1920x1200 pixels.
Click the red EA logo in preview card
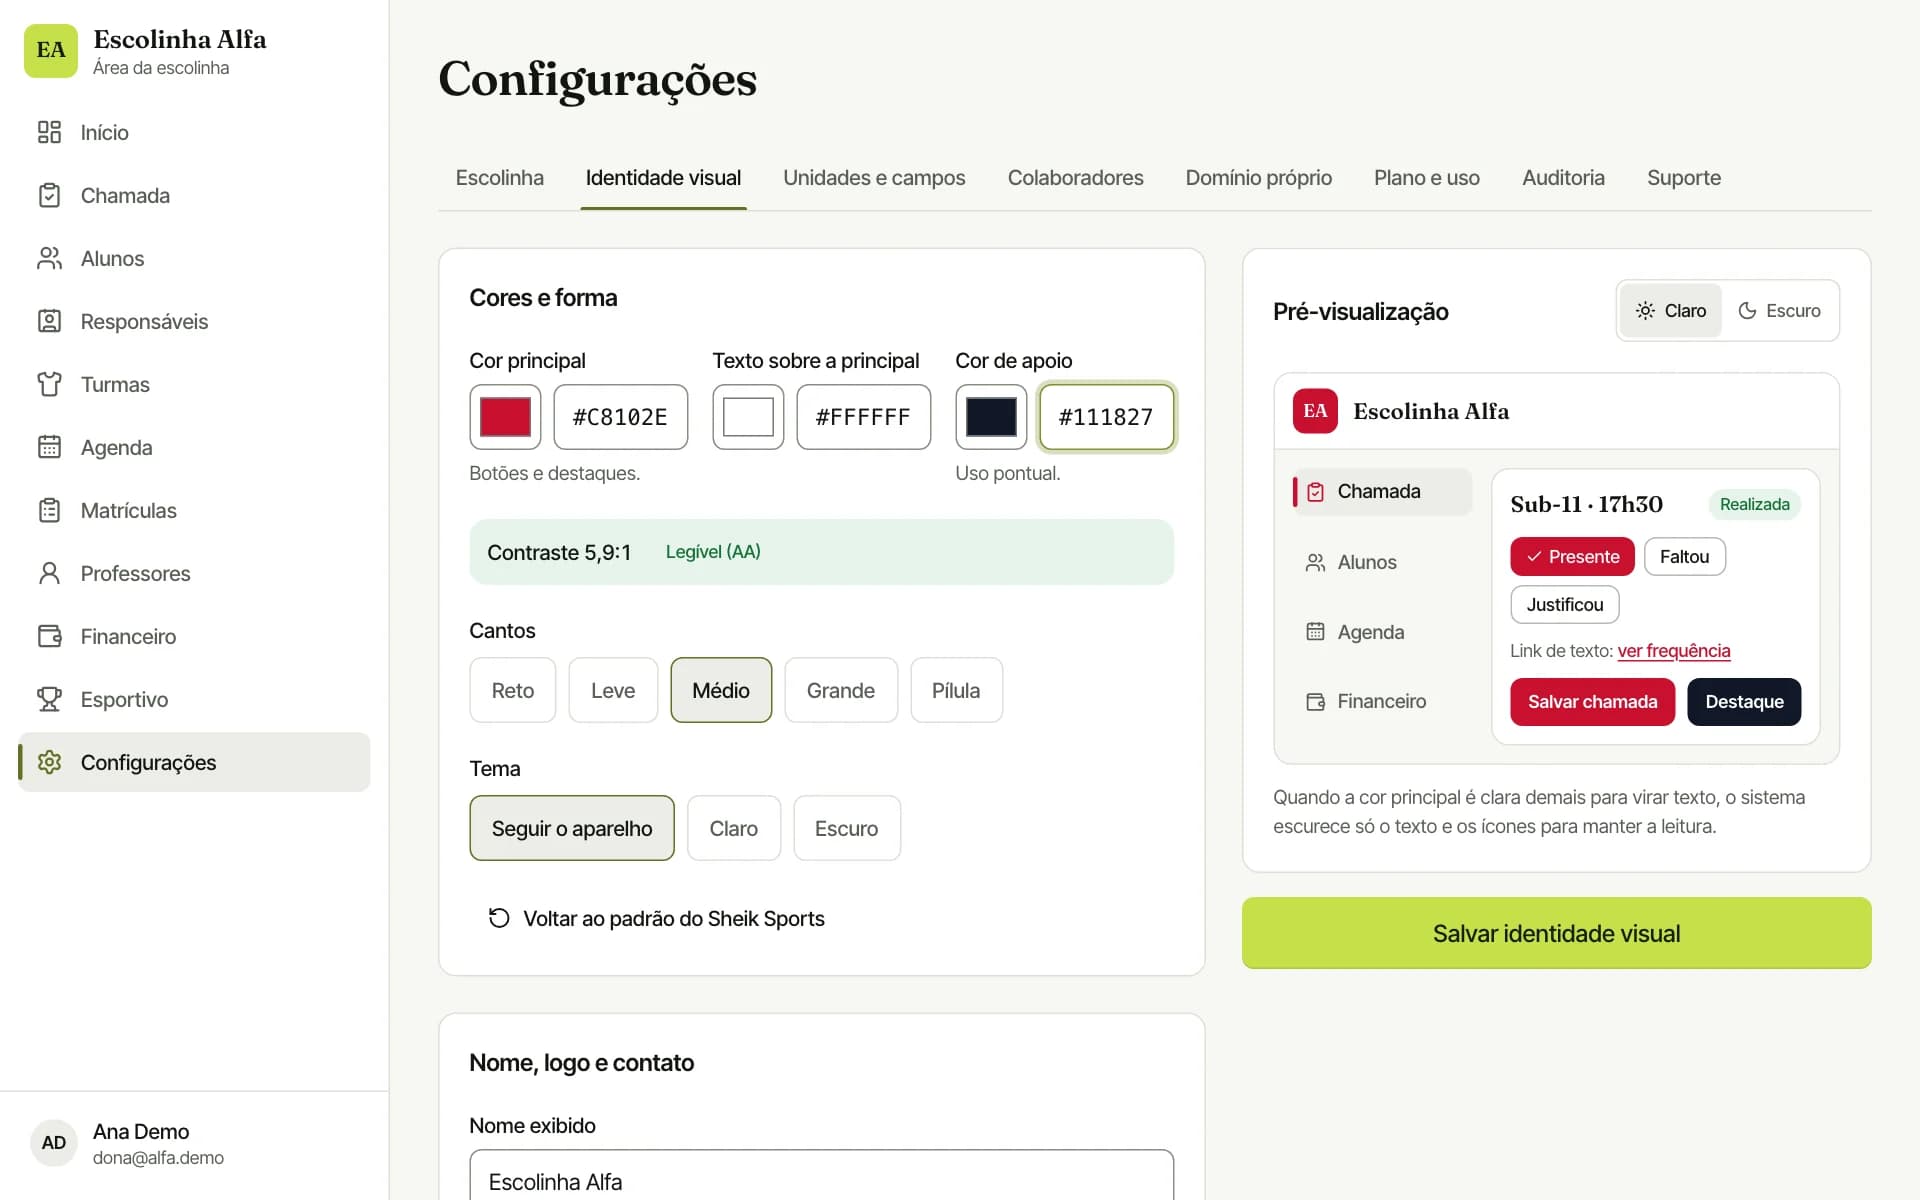[x=1315, y=411]
